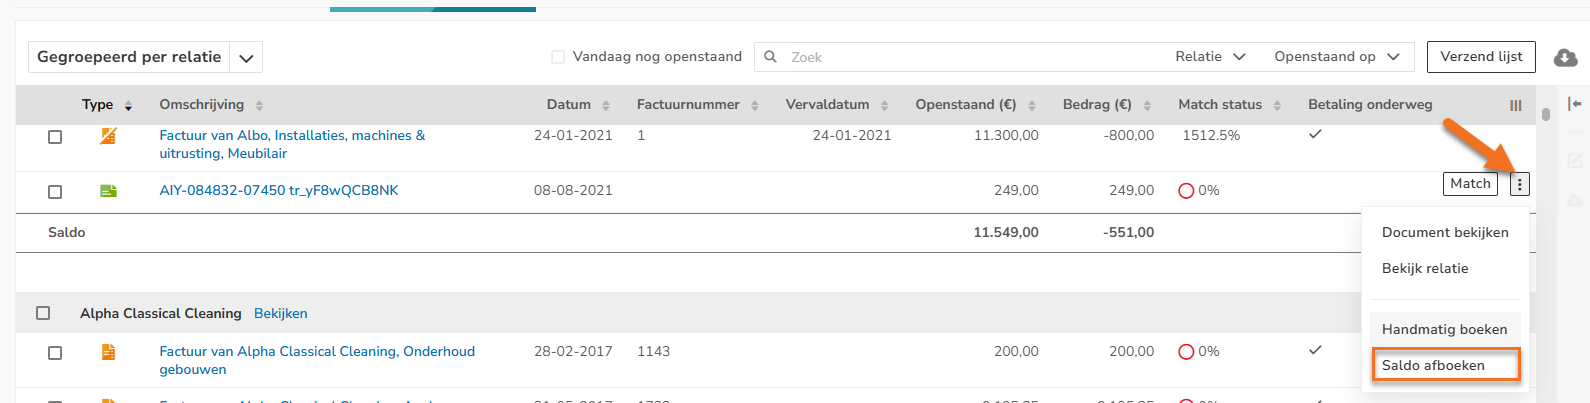Open the three-dot row actions menu
The width and height of the screenshot is (1590, 403).
coord(1519,184)
